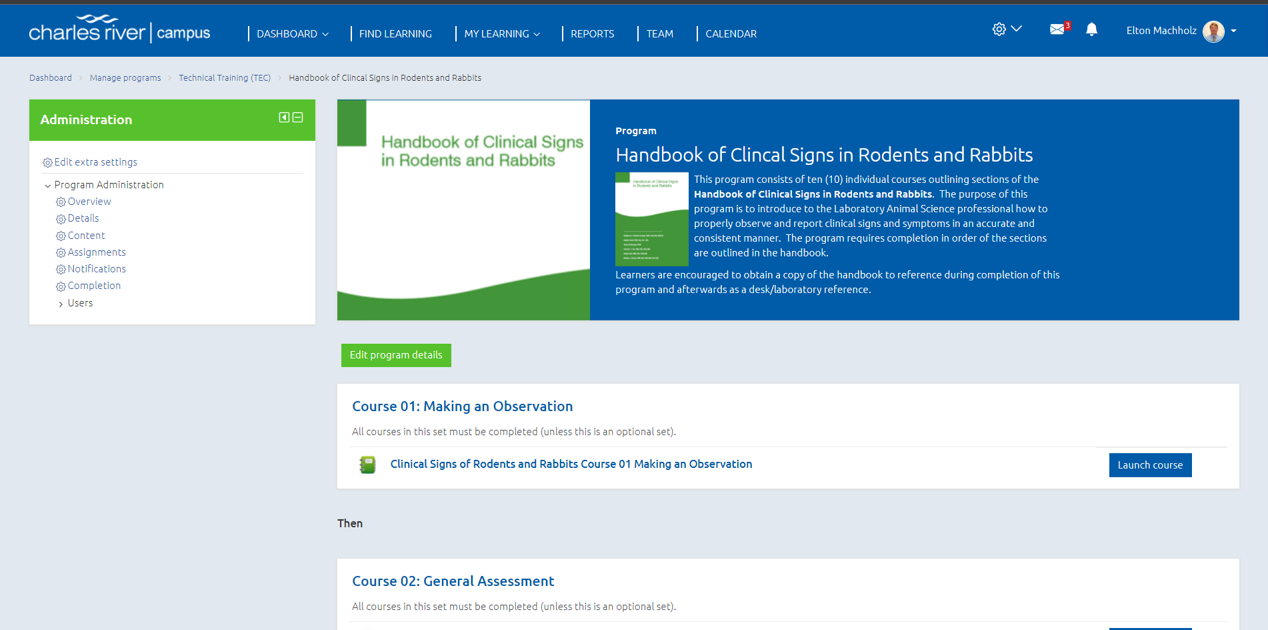Open the Overview admin link
This screenshot has height=630, width=1268.
coord(89,202)
